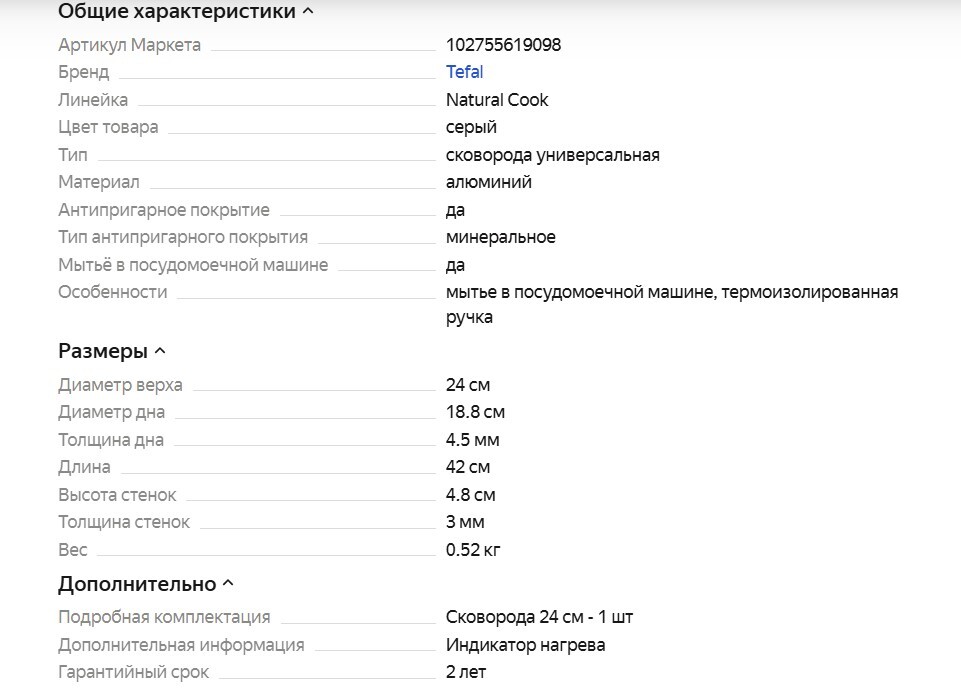961x690 pixels.
Task: Open the Tefal brand link
Action: (464, 72)
